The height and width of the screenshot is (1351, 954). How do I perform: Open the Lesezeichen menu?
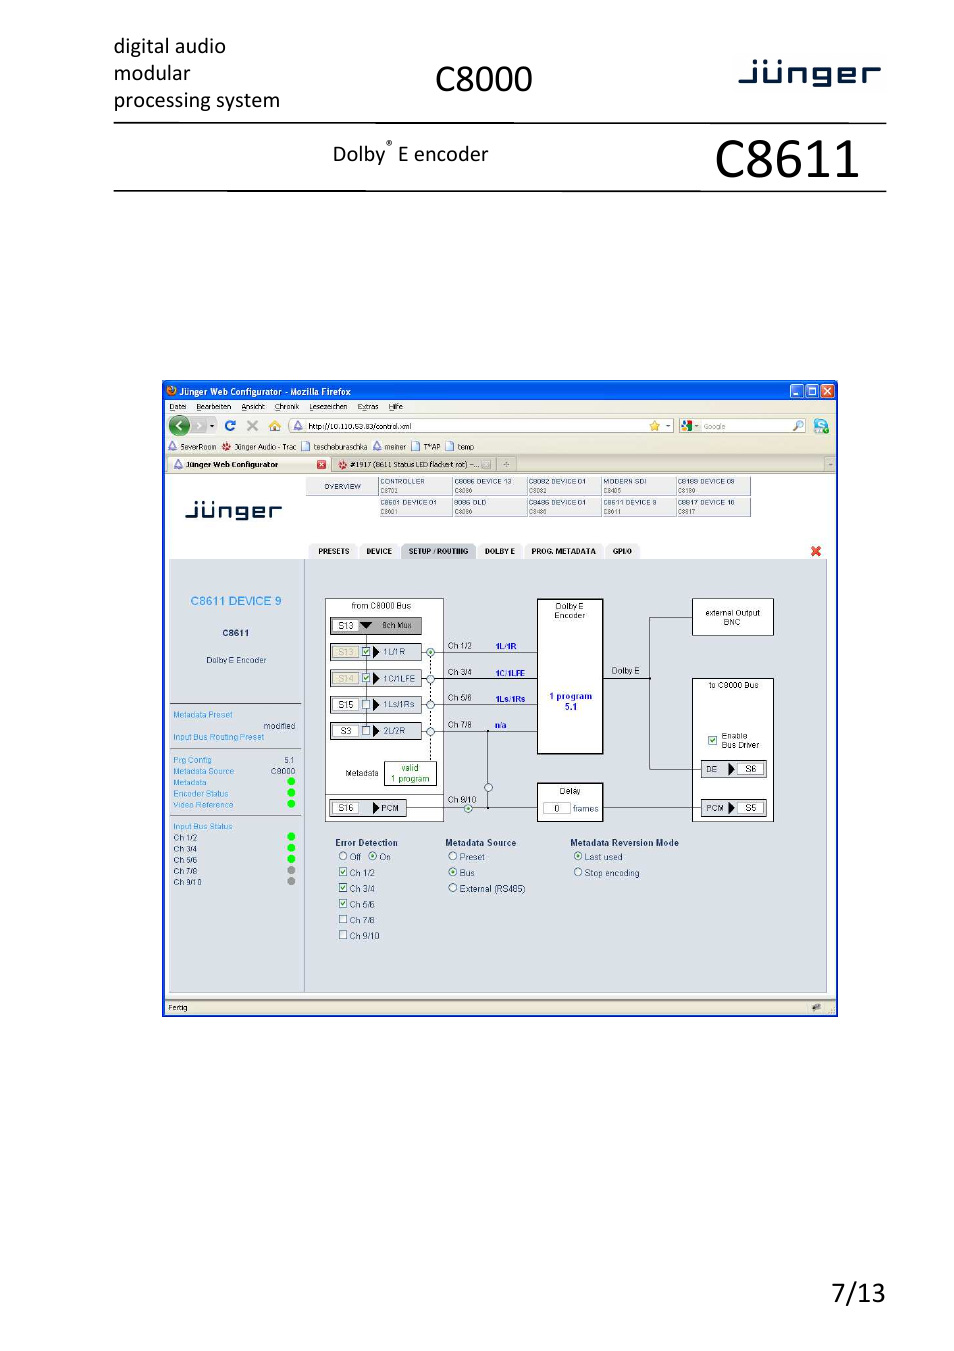click(328, 407)
